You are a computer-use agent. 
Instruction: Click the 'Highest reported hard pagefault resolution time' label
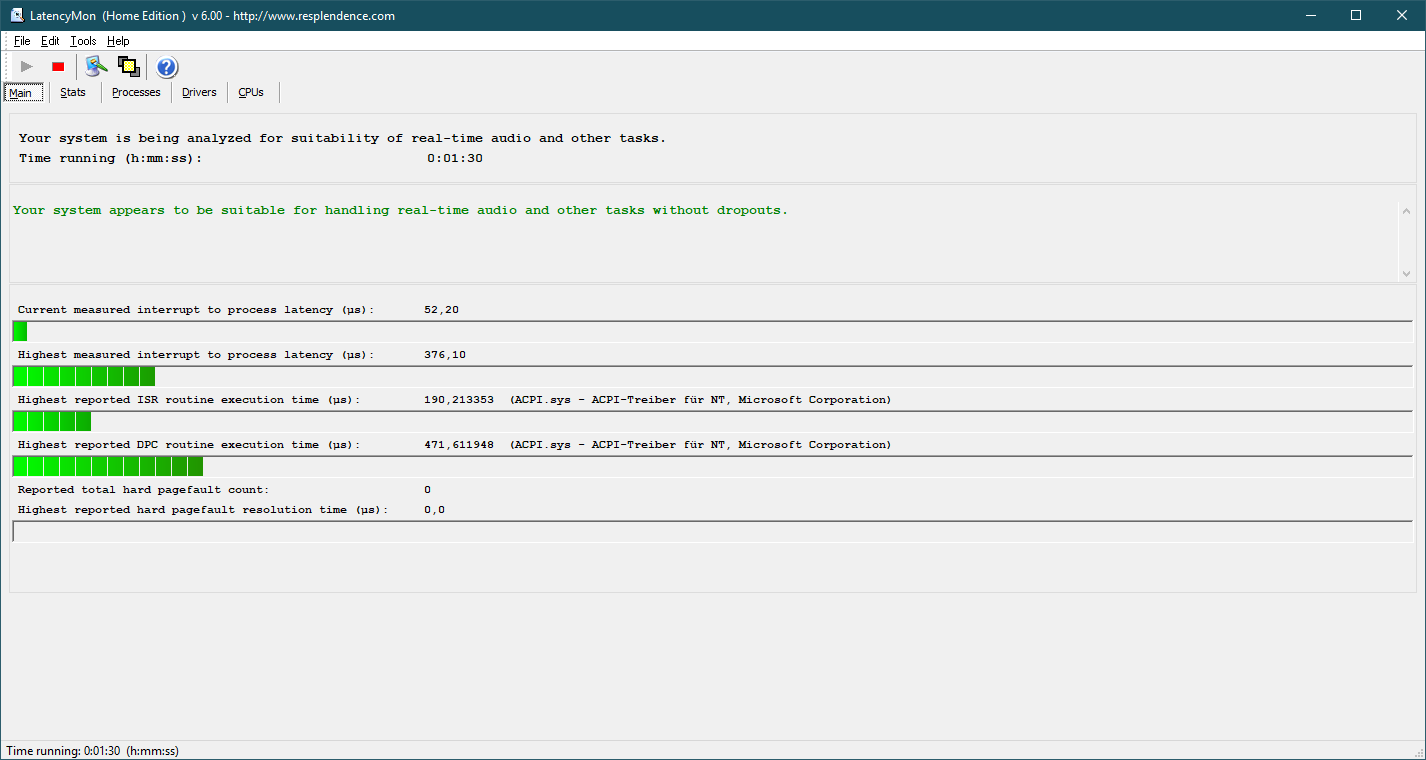[x=202, y=510]
